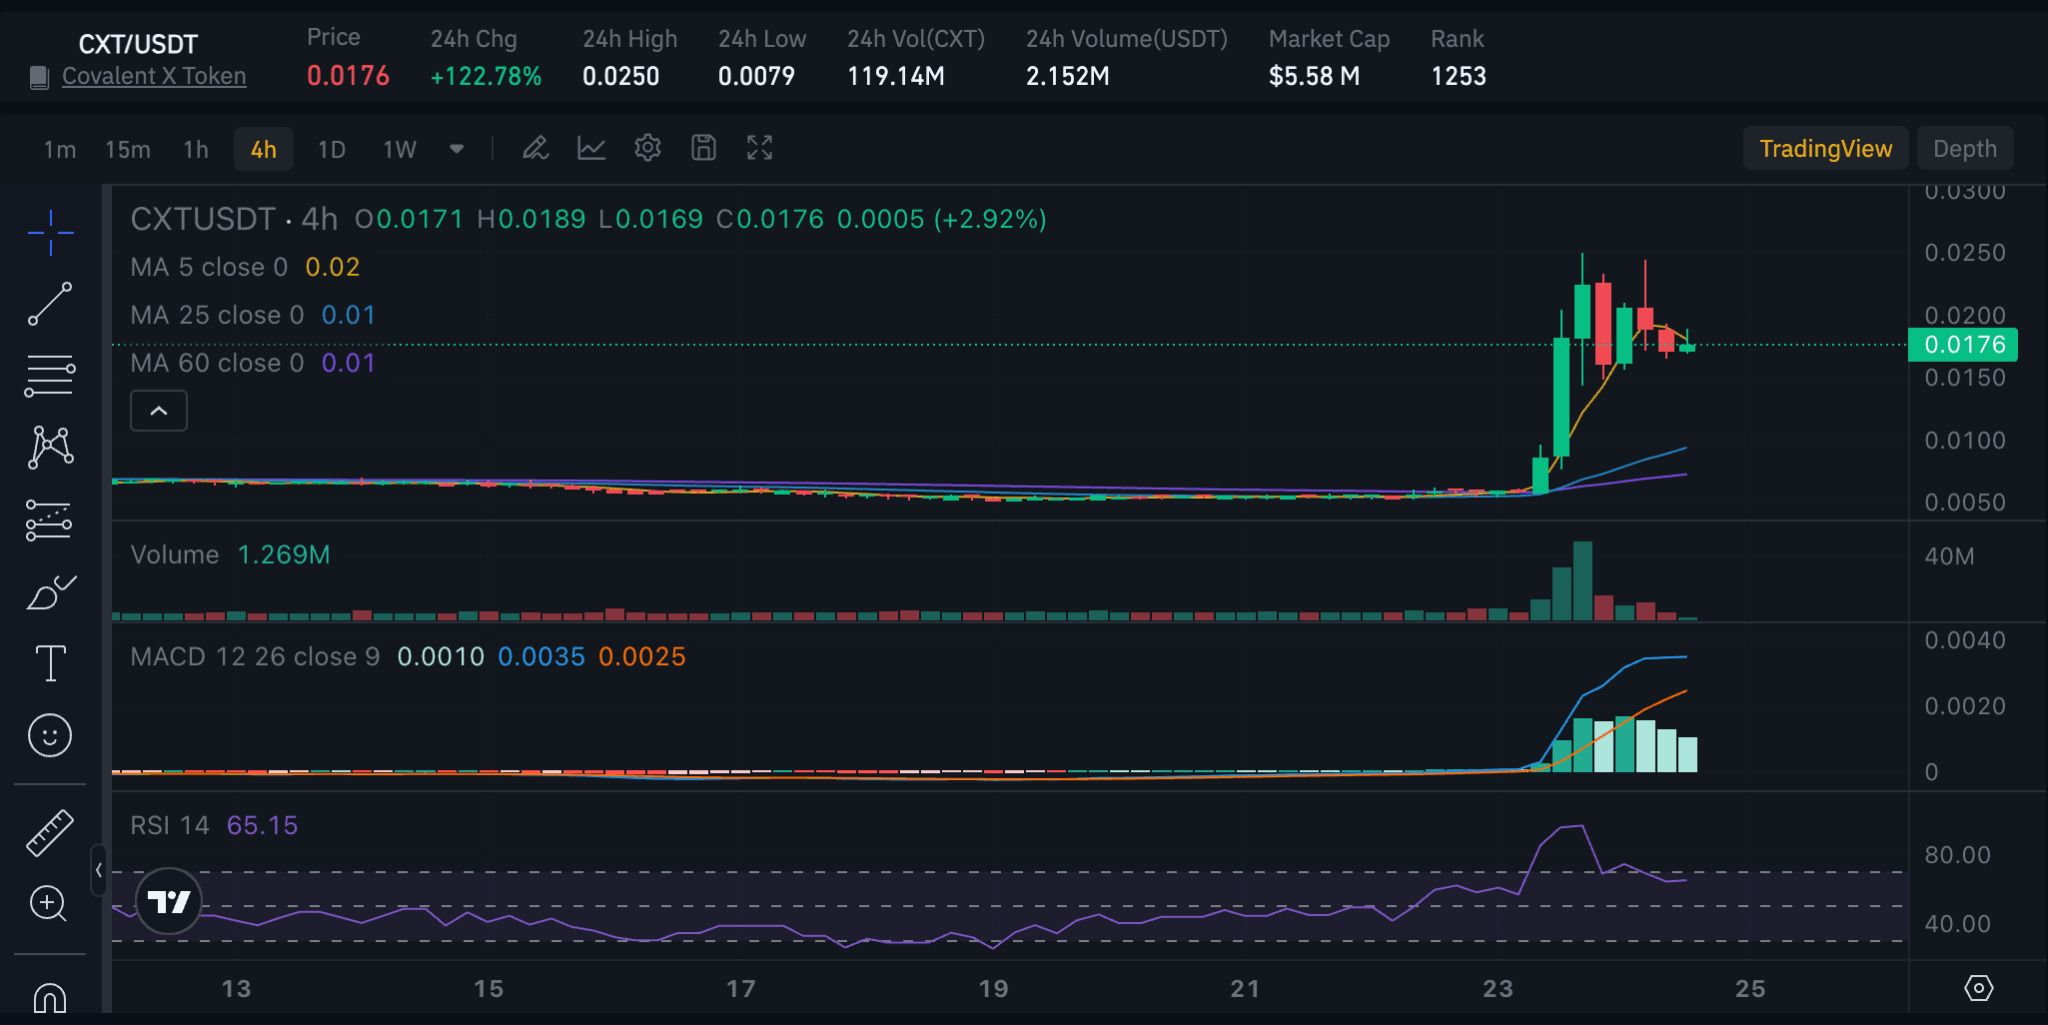Select the brush drawing tool
The height and width of the screenshot is (1025, 2048).
50,592
